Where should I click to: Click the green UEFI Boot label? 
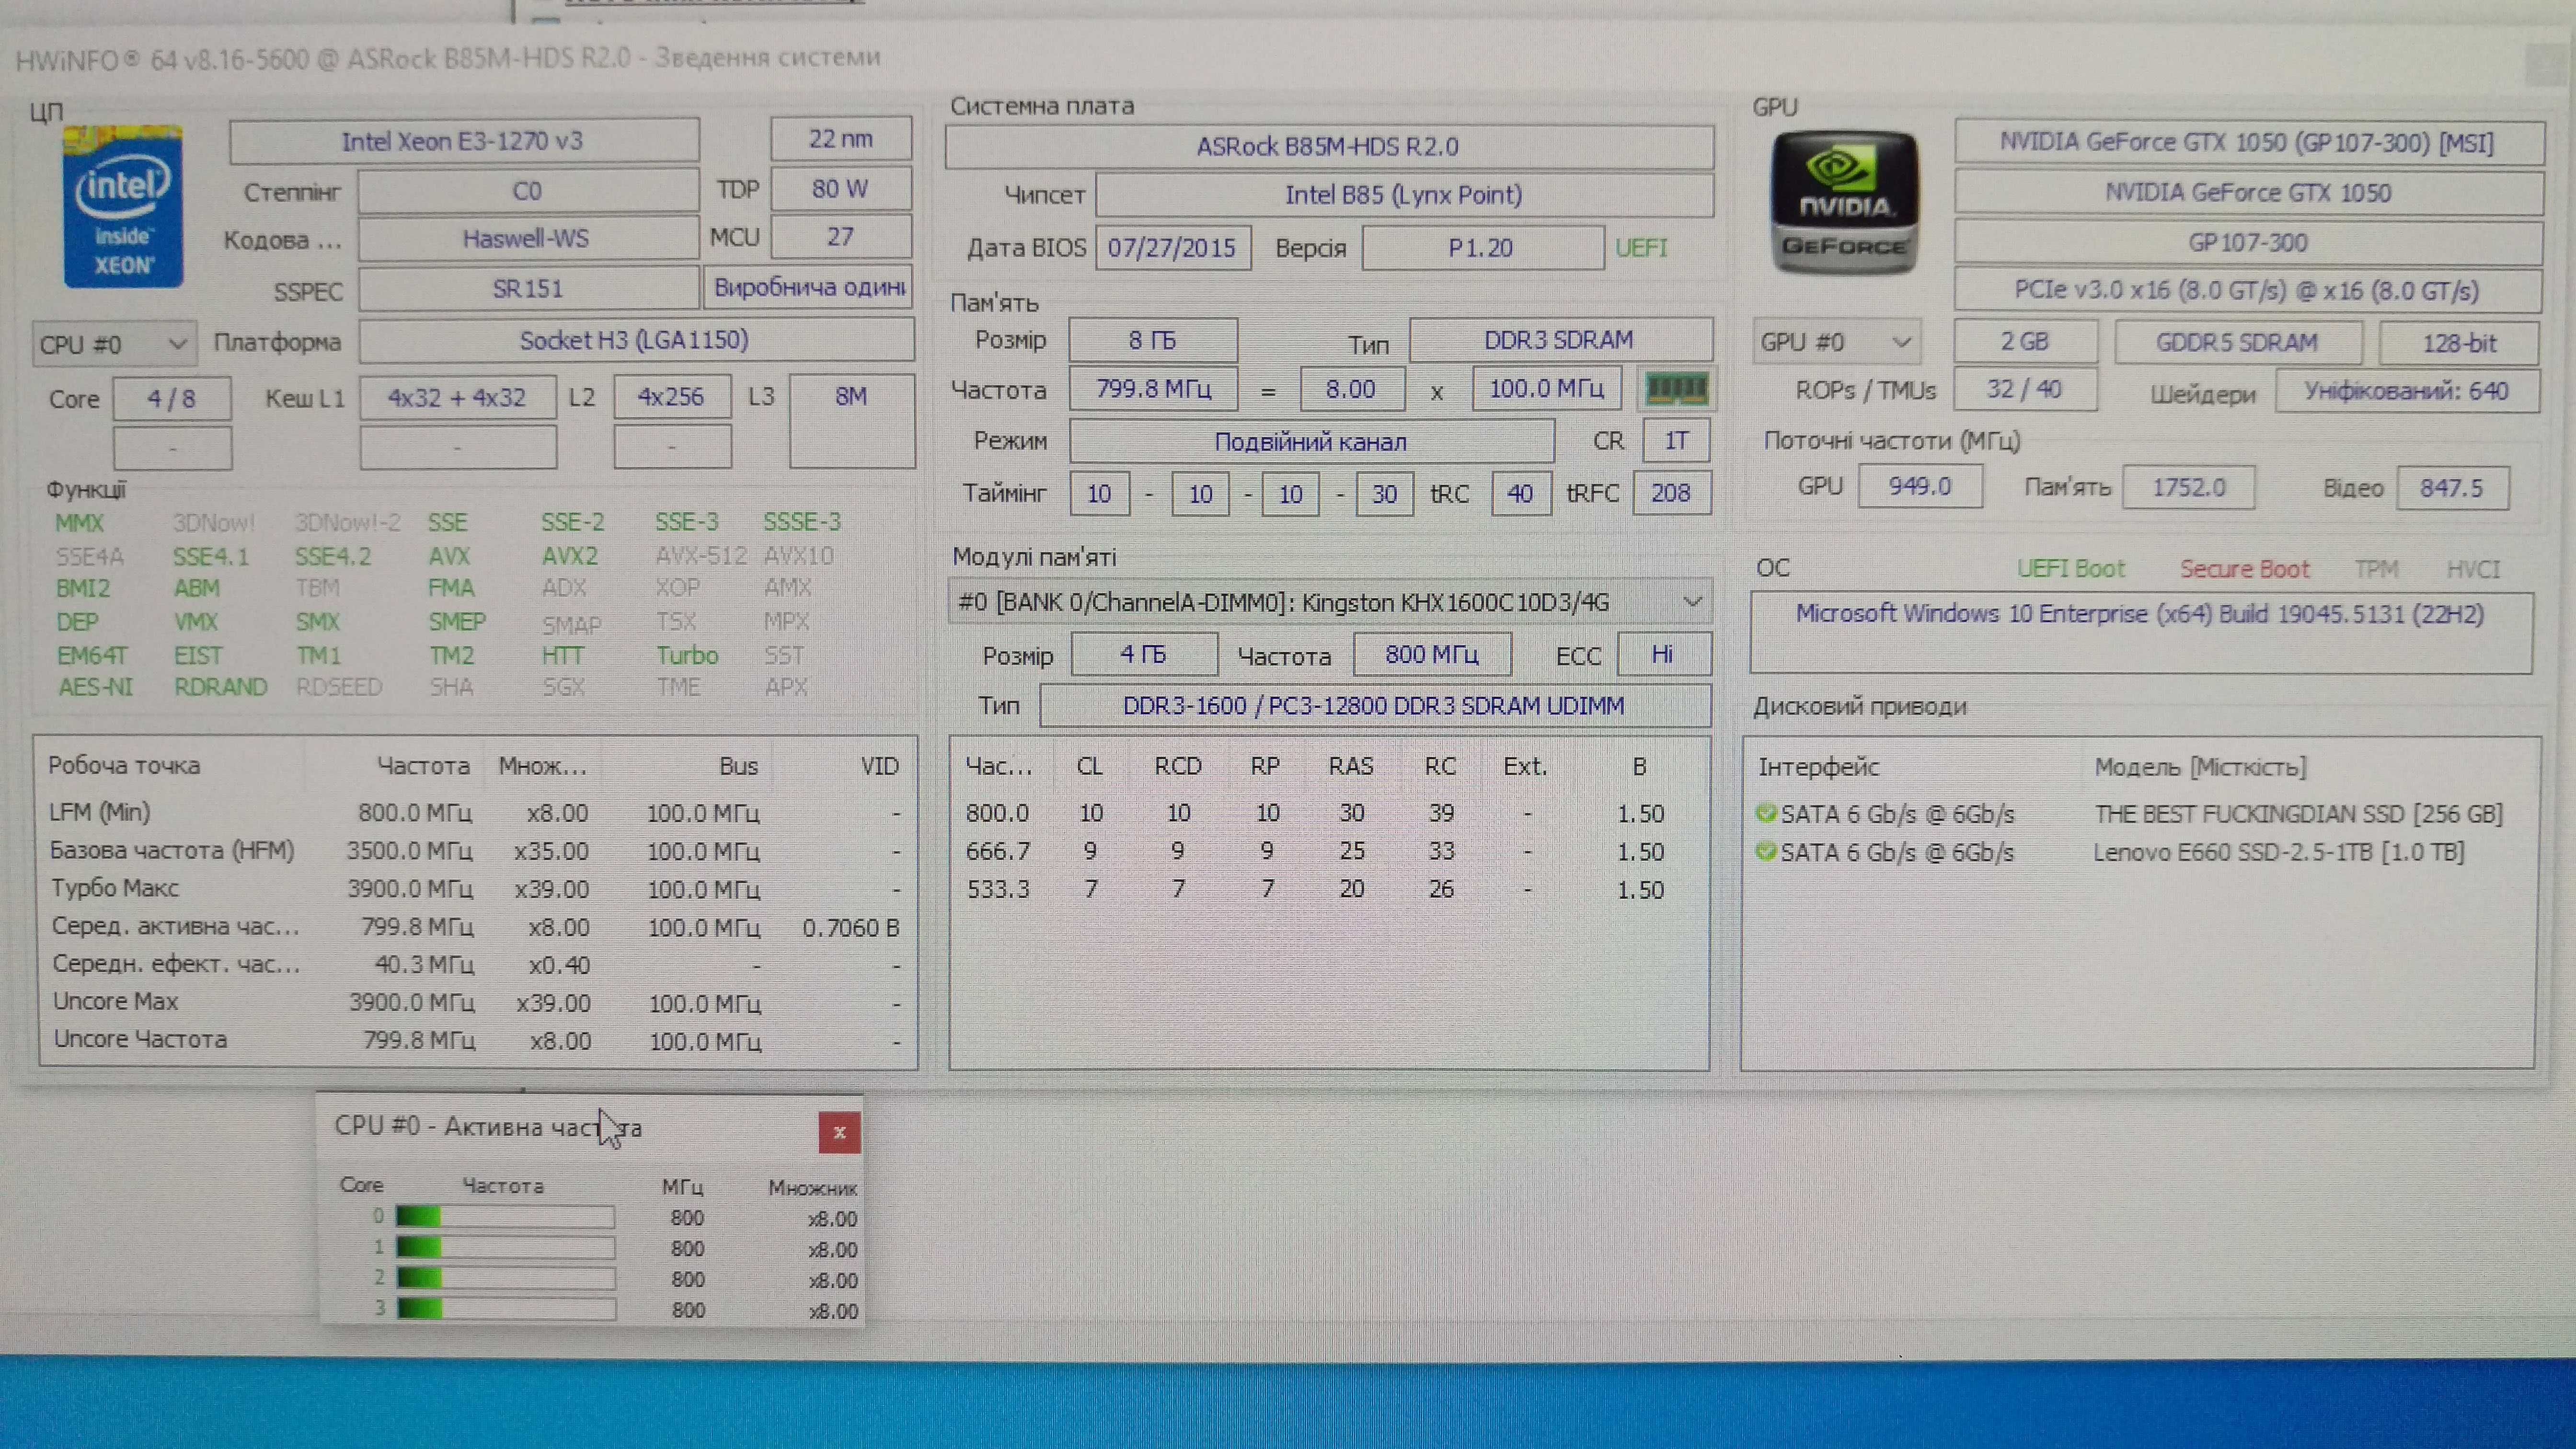pos(2070,569)
